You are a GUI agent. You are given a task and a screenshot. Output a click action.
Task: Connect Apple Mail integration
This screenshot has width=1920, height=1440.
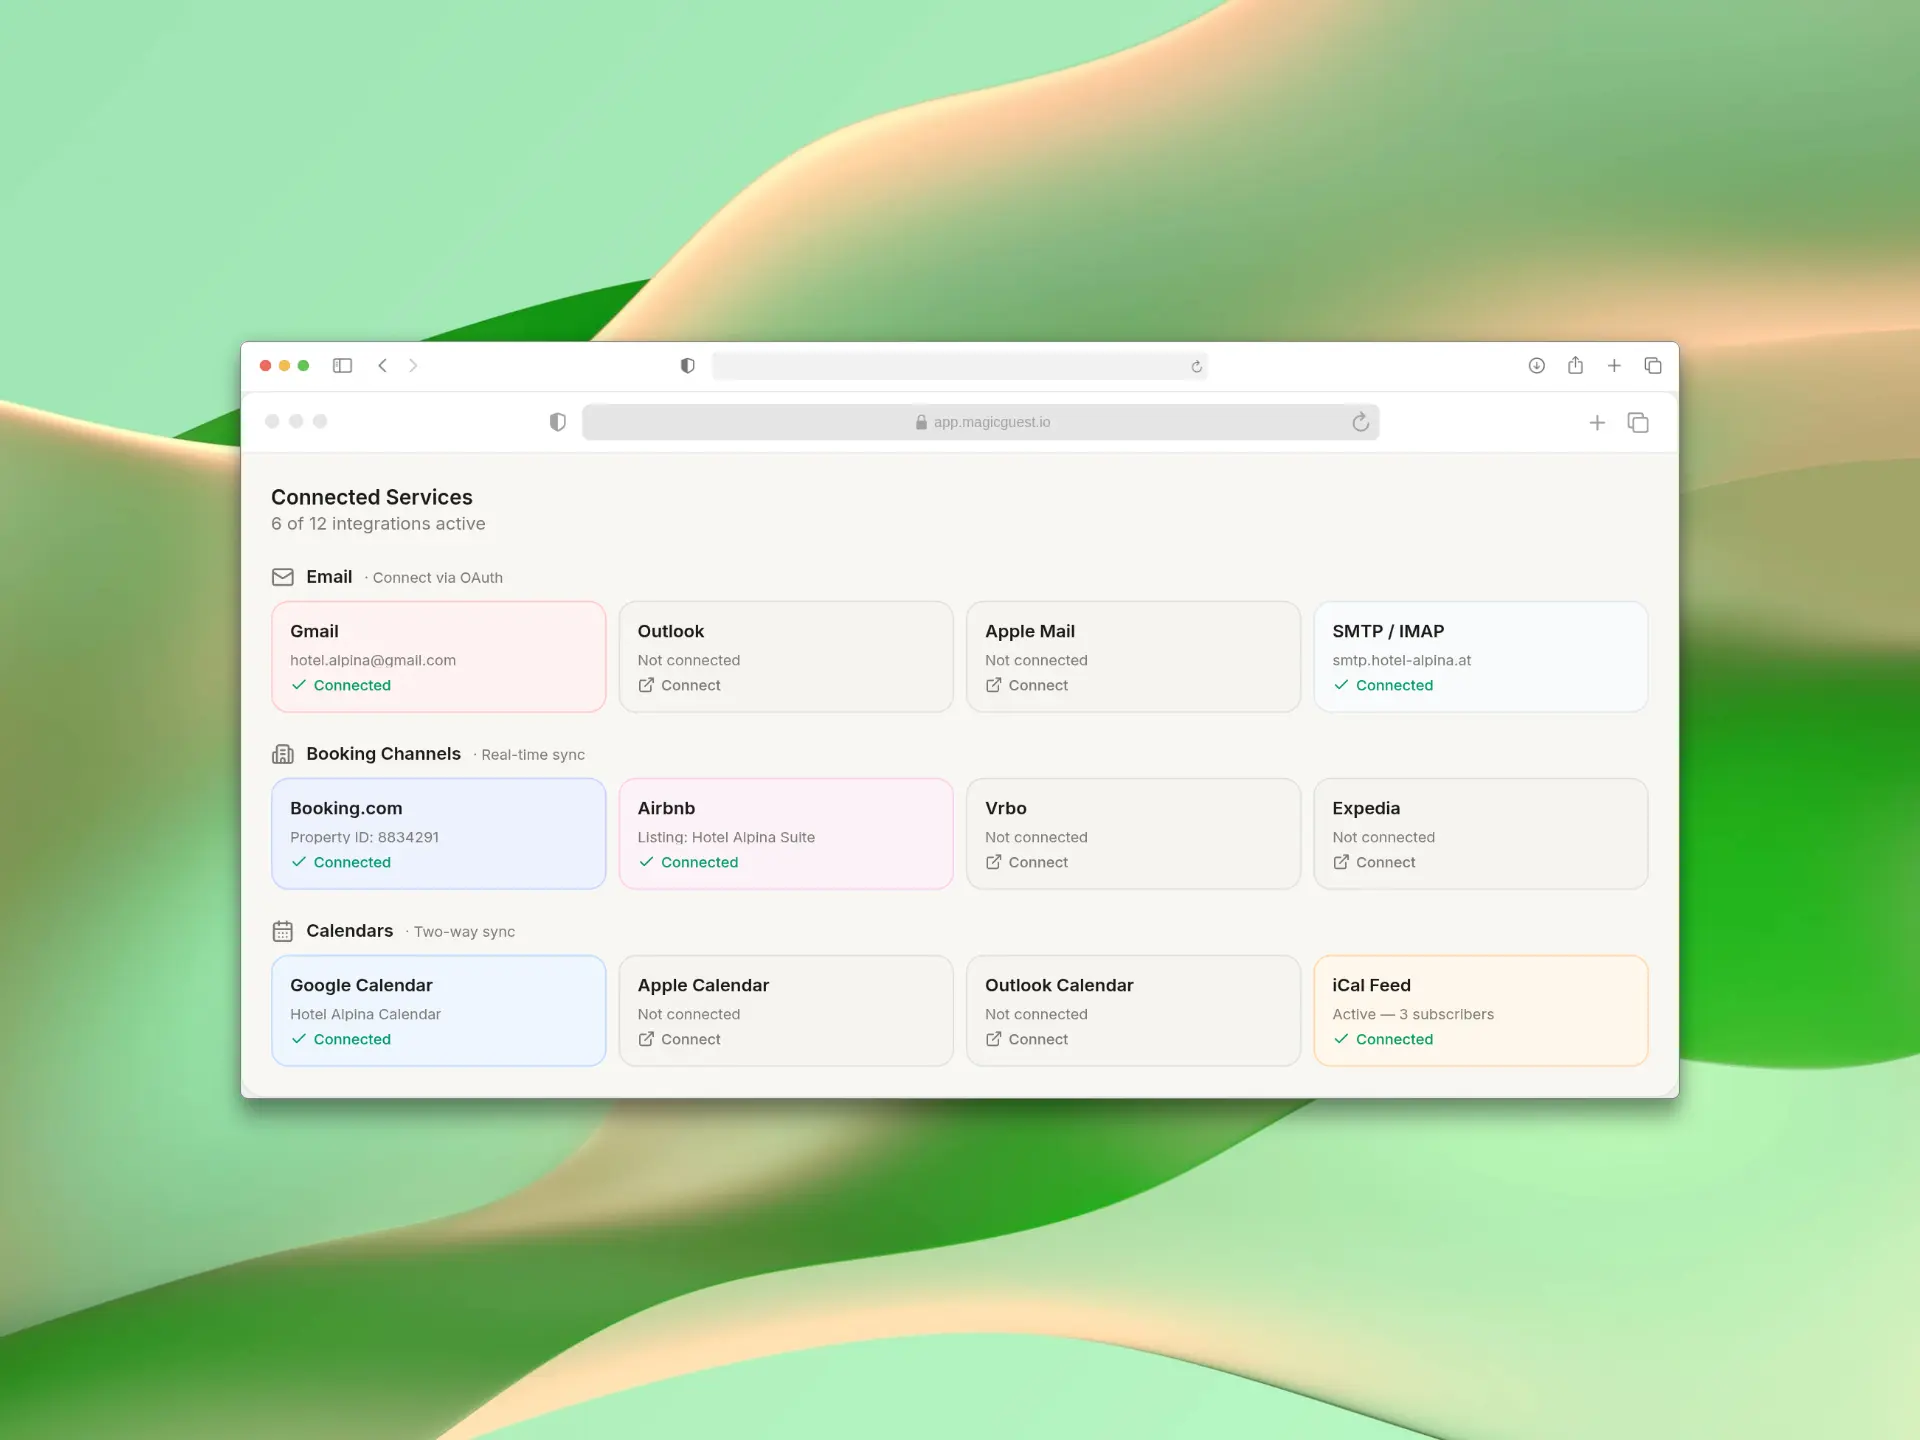click(x=1026, y=685)
